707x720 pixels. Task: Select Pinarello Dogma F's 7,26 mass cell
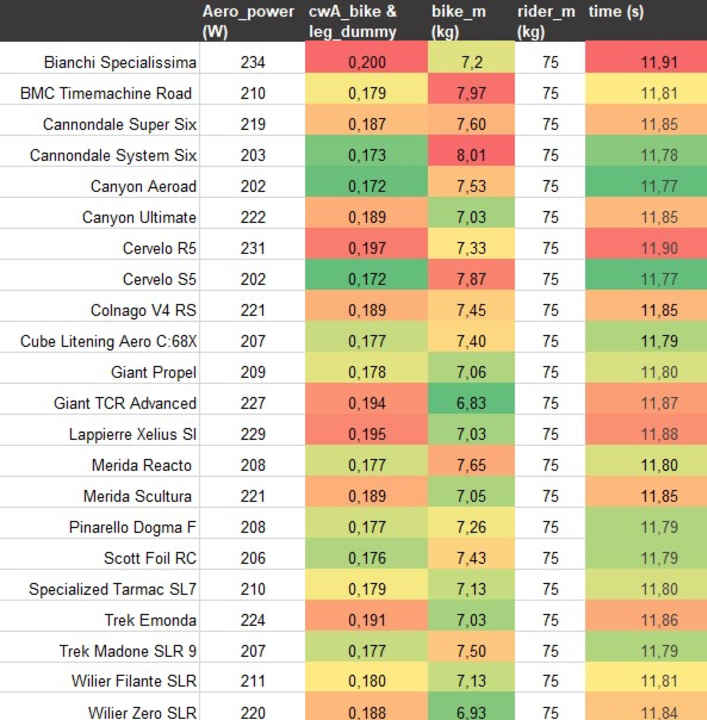[470, 527]
